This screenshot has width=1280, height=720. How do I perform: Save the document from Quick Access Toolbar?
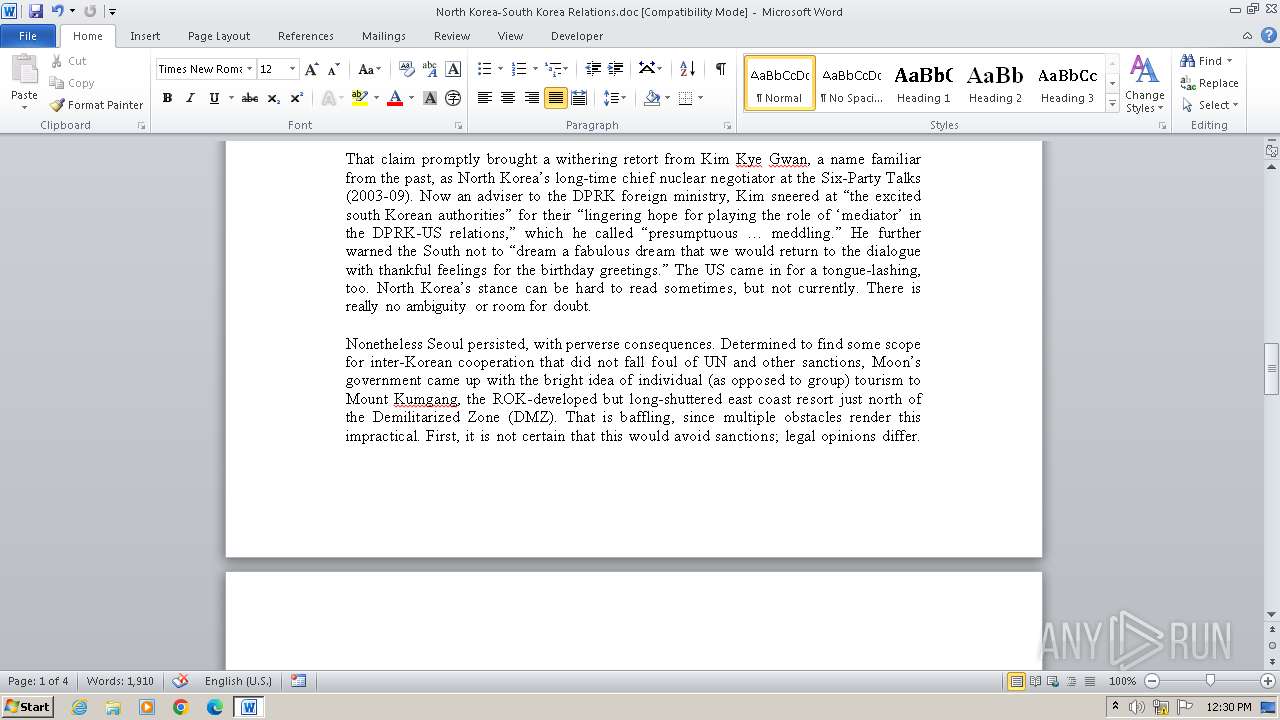(x=36, y=11)
